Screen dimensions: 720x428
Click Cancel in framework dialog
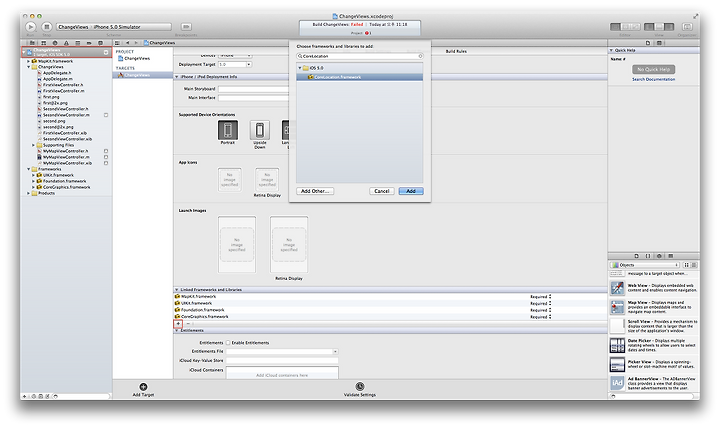382,191
